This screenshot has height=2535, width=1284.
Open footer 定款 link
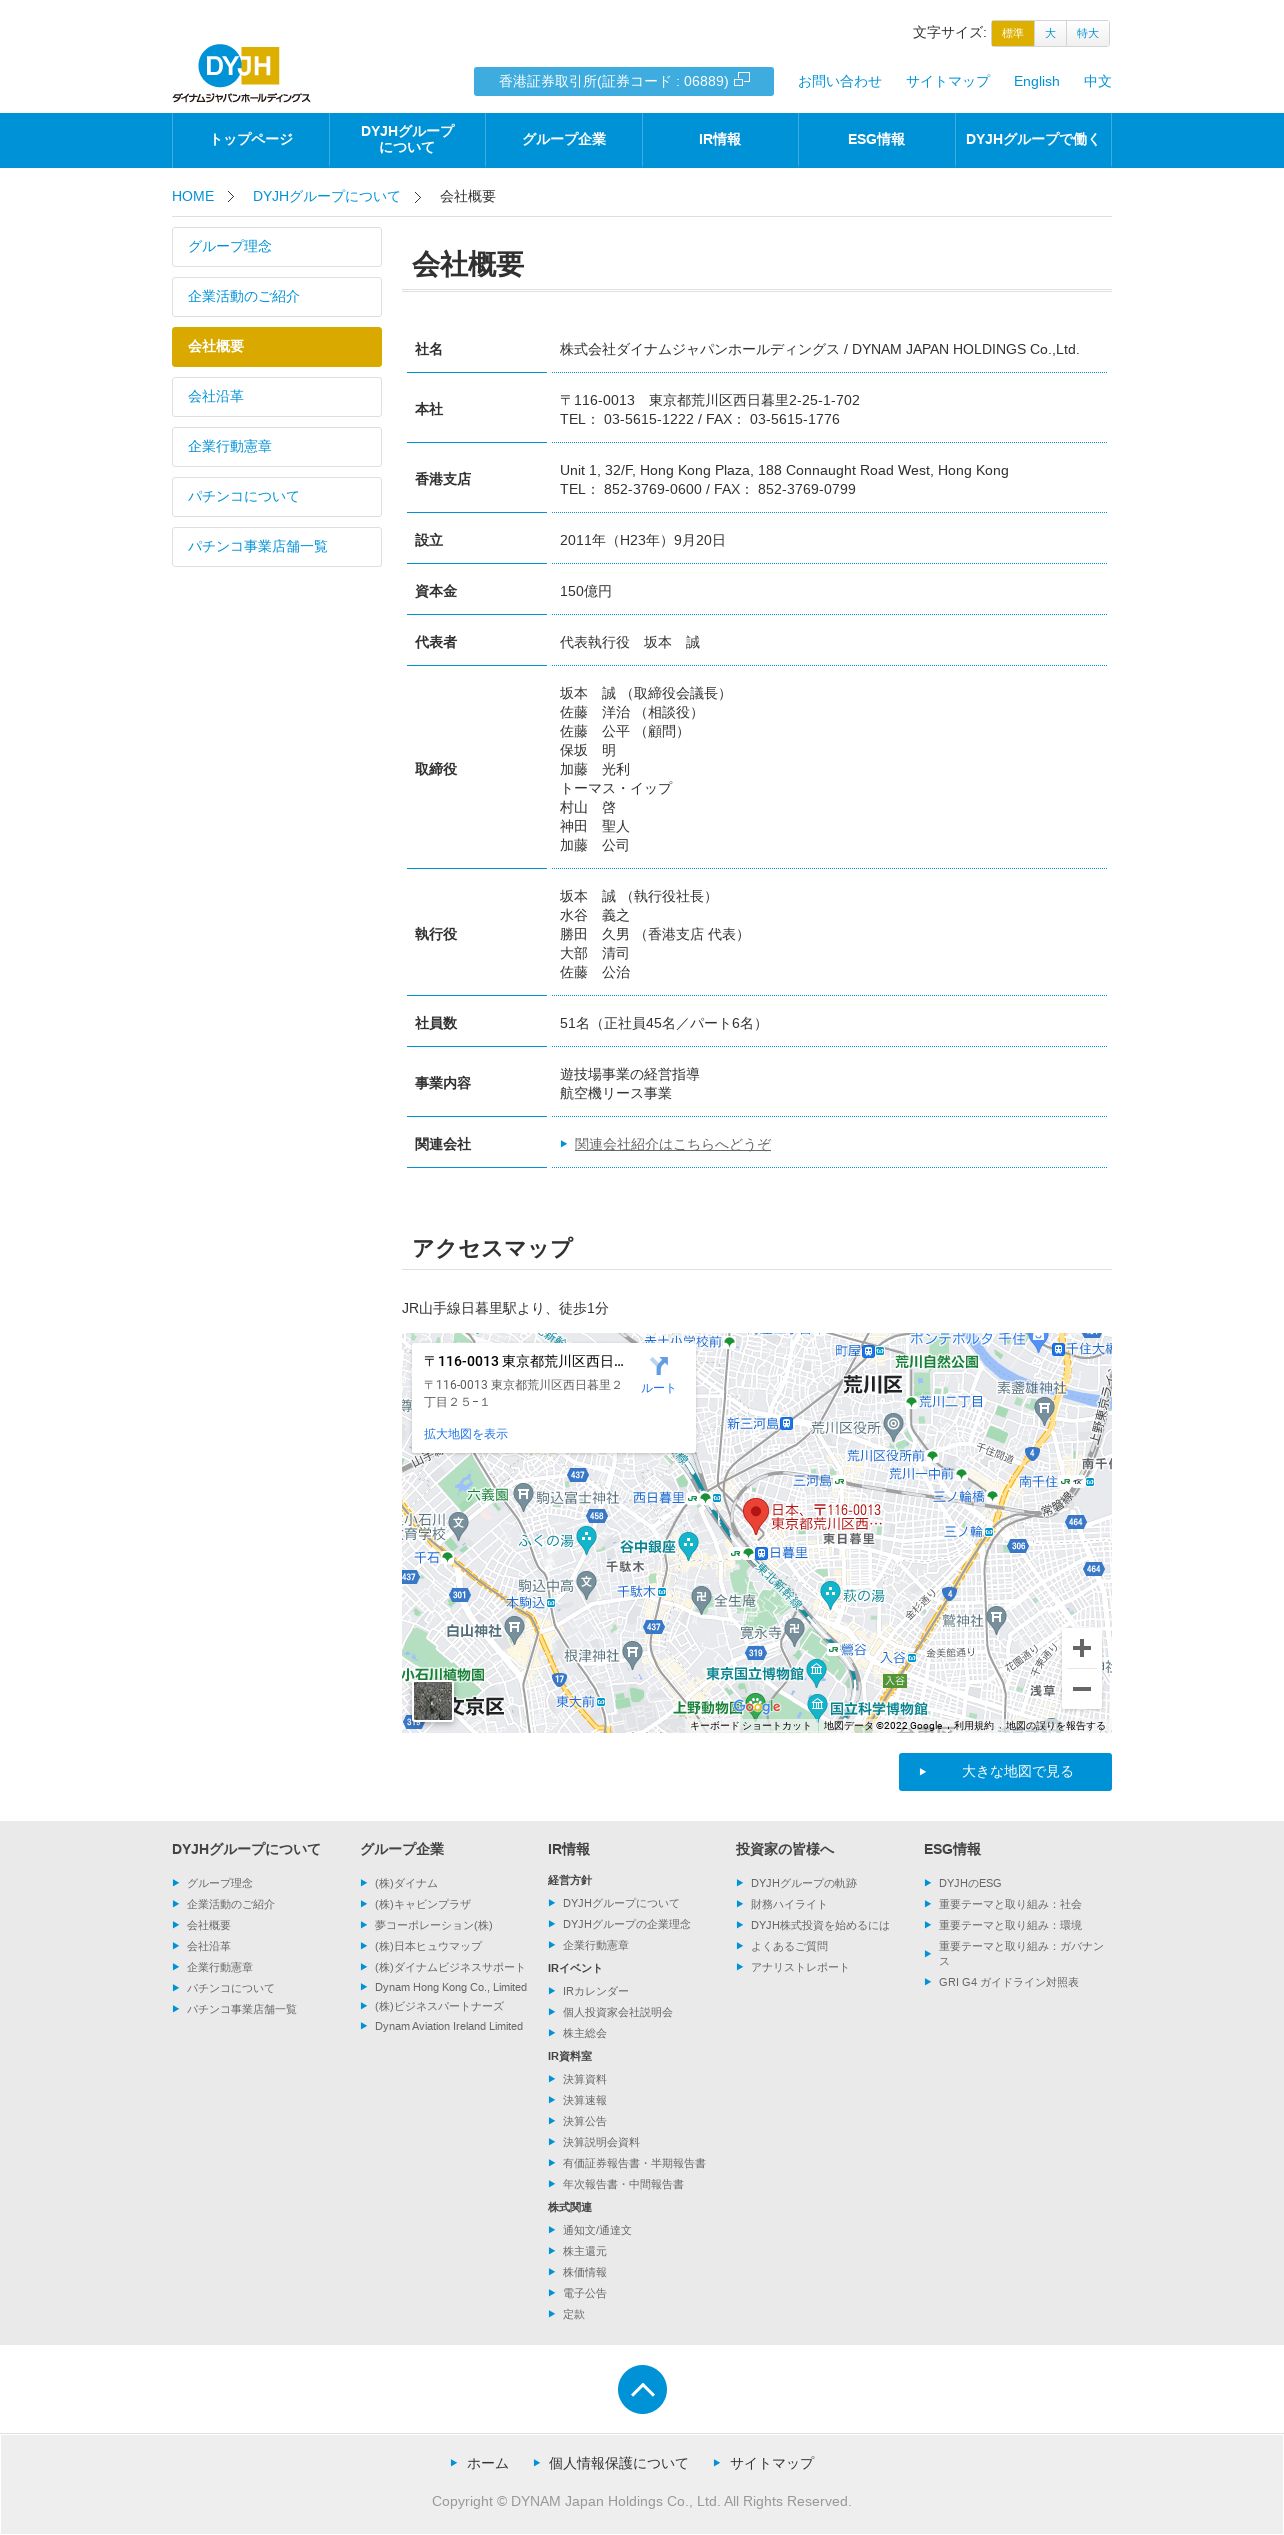574,2314
